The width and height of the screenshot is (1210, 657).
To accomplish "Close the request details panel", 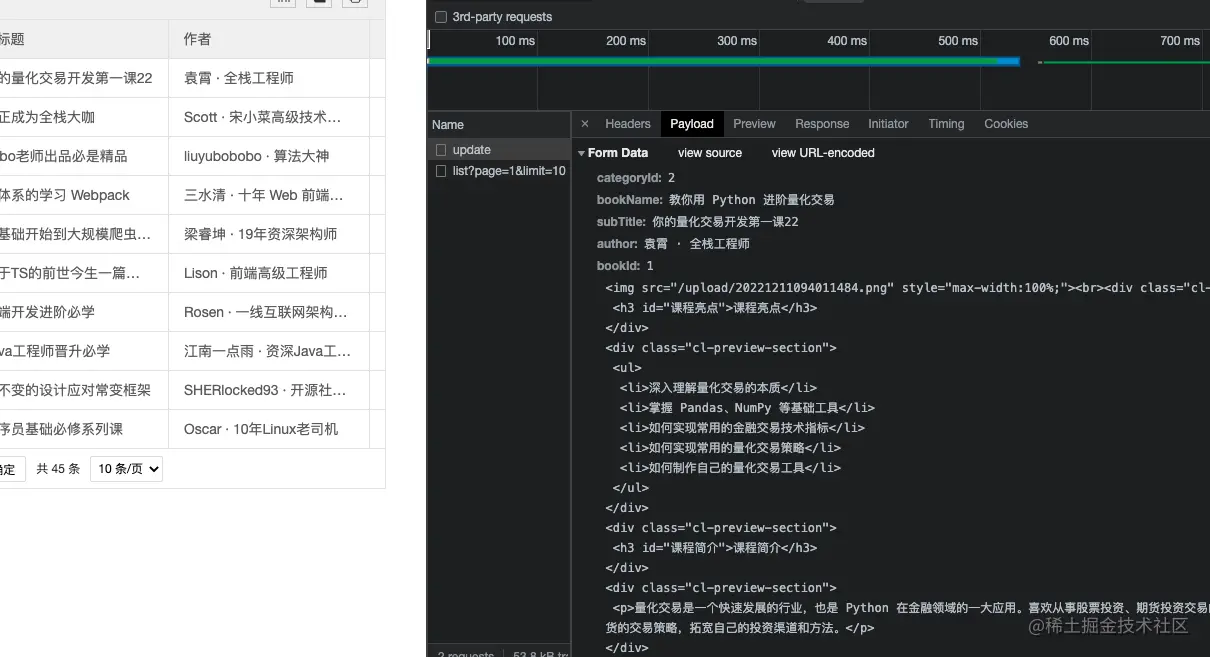I will point(585,124).
